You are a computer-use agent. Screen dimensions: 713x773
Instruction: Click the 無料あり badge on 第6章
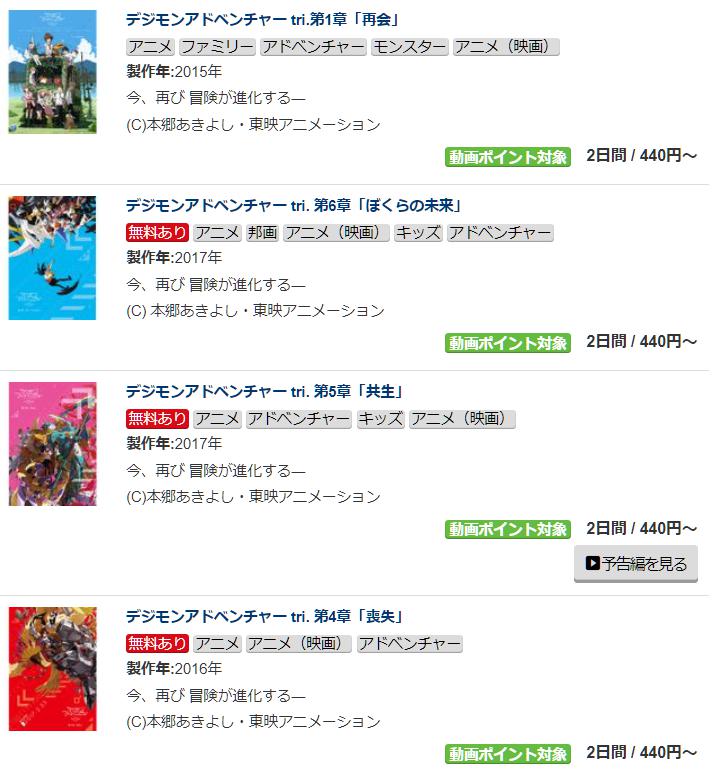point(157,233)
